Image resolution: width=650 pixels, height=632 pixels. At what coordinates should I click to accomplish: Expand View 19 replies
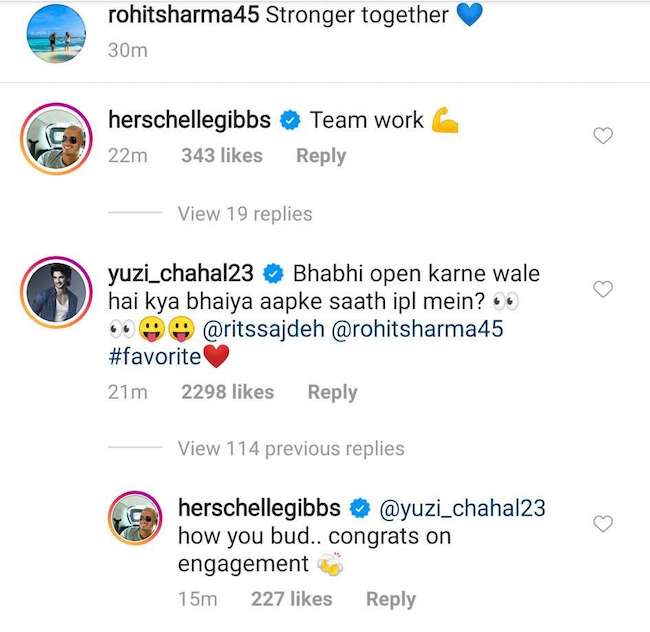point(244,214)
